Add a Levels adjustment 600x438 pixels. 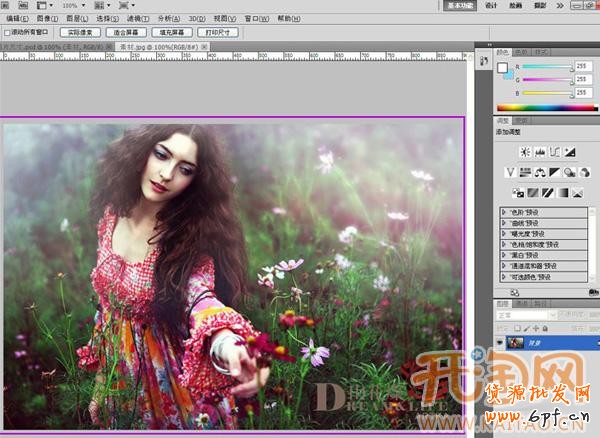click(539, 152)
